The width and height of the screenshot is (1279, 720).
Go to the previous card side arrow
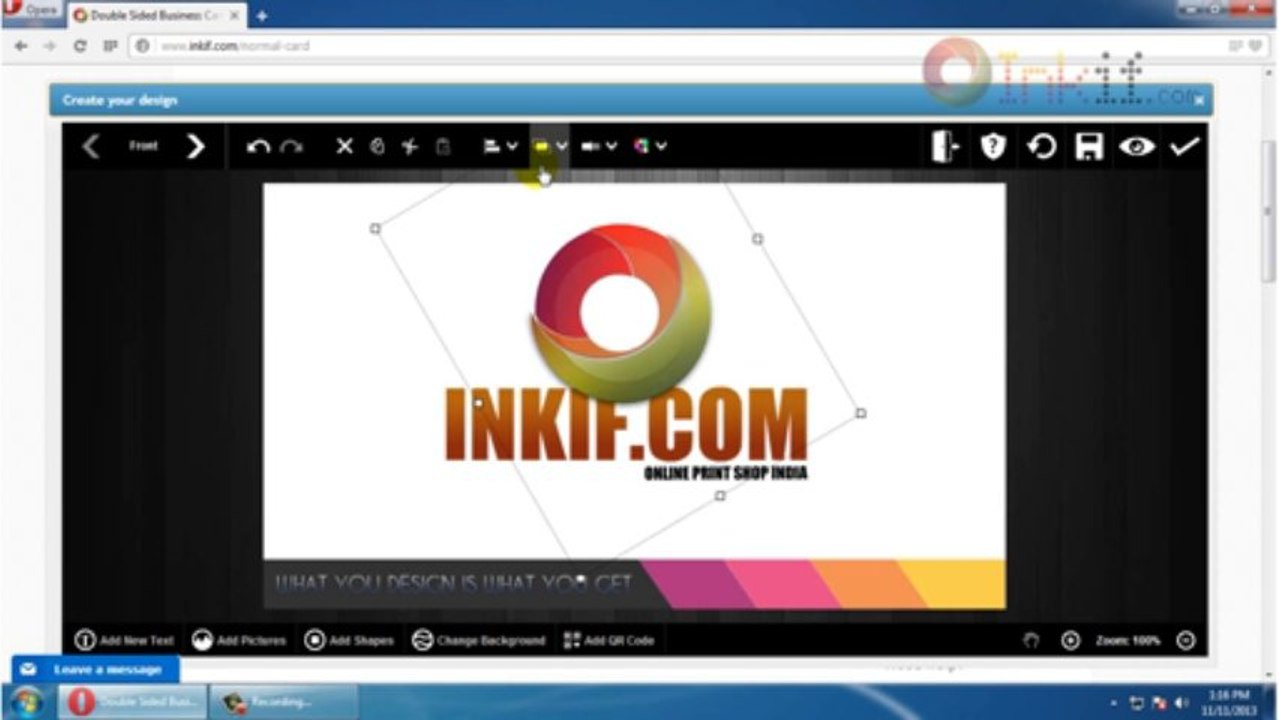[91, 146]
